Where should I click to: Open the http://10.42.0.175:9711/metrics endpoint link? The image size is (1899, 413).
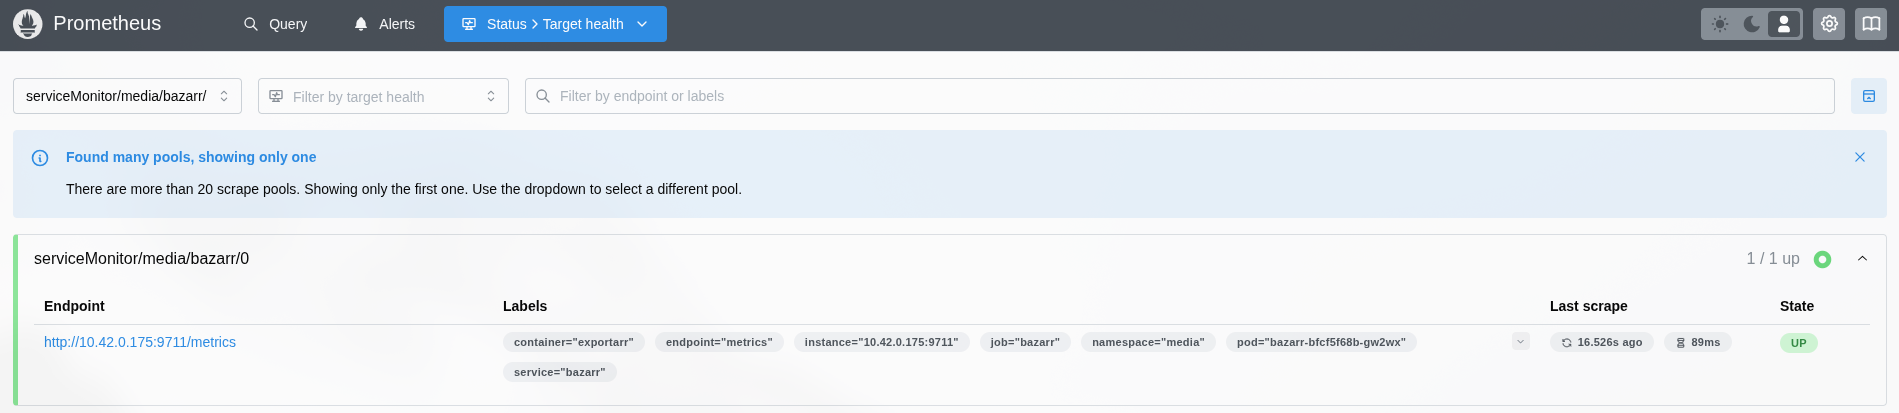140,342
